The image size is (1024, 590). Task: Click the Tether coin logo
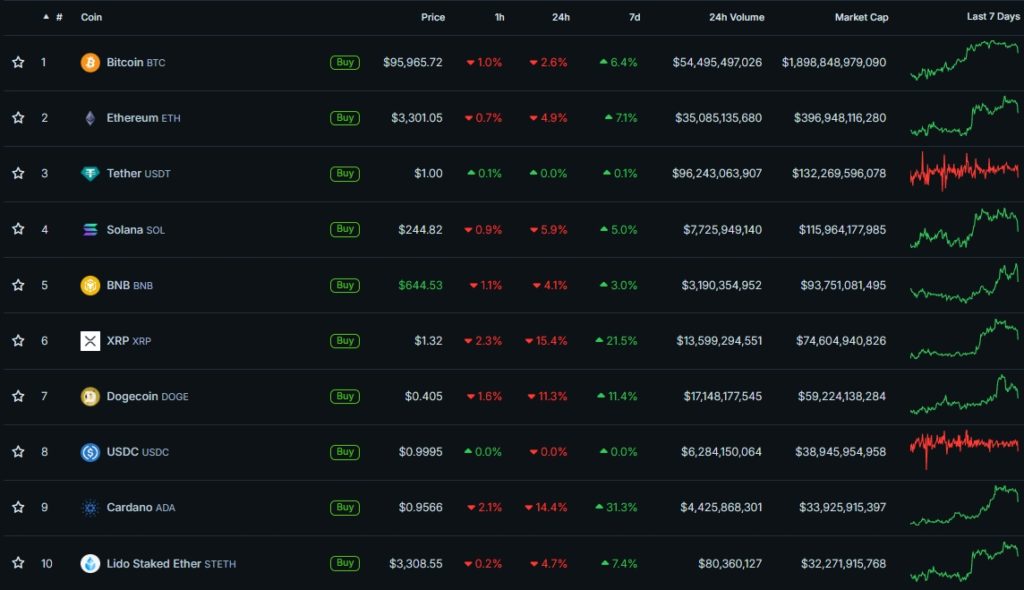[x=90, y=174]
